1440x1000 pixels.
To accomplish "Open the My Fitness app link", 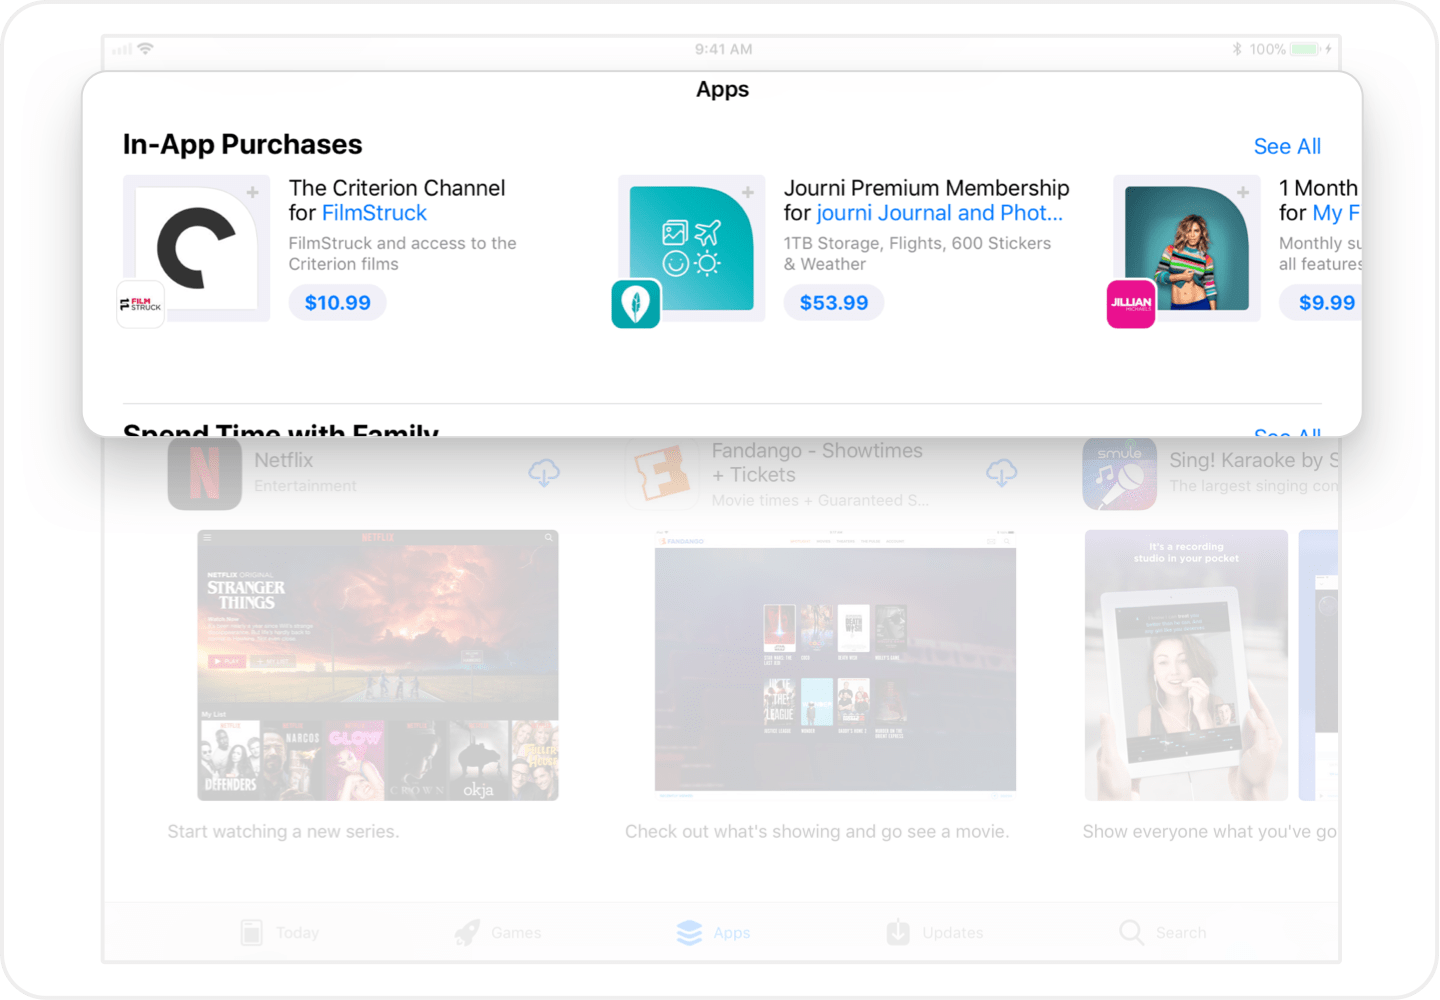I will pyautogui.click(x=1337, y=213).
